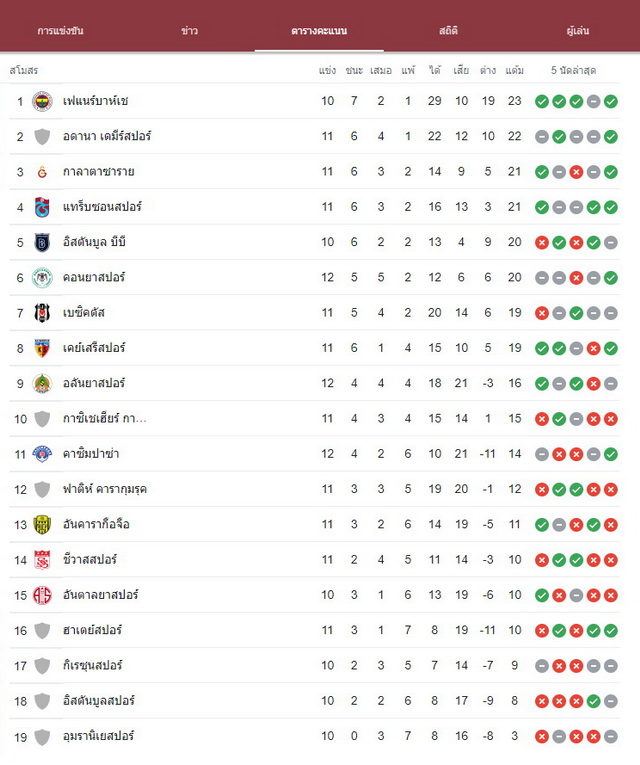
Task: Click the Ankaragücü yellow crest icon
Action: point(42,524)
